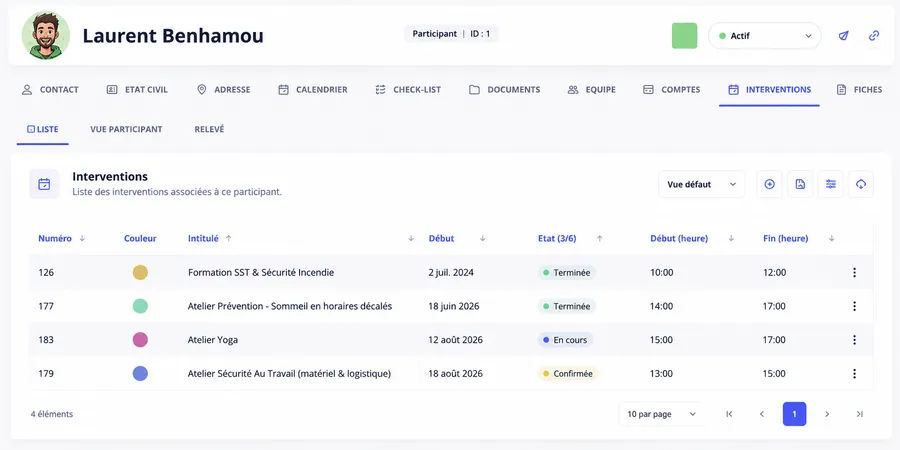Click the add intervention plus icon

tap(770, 184)
